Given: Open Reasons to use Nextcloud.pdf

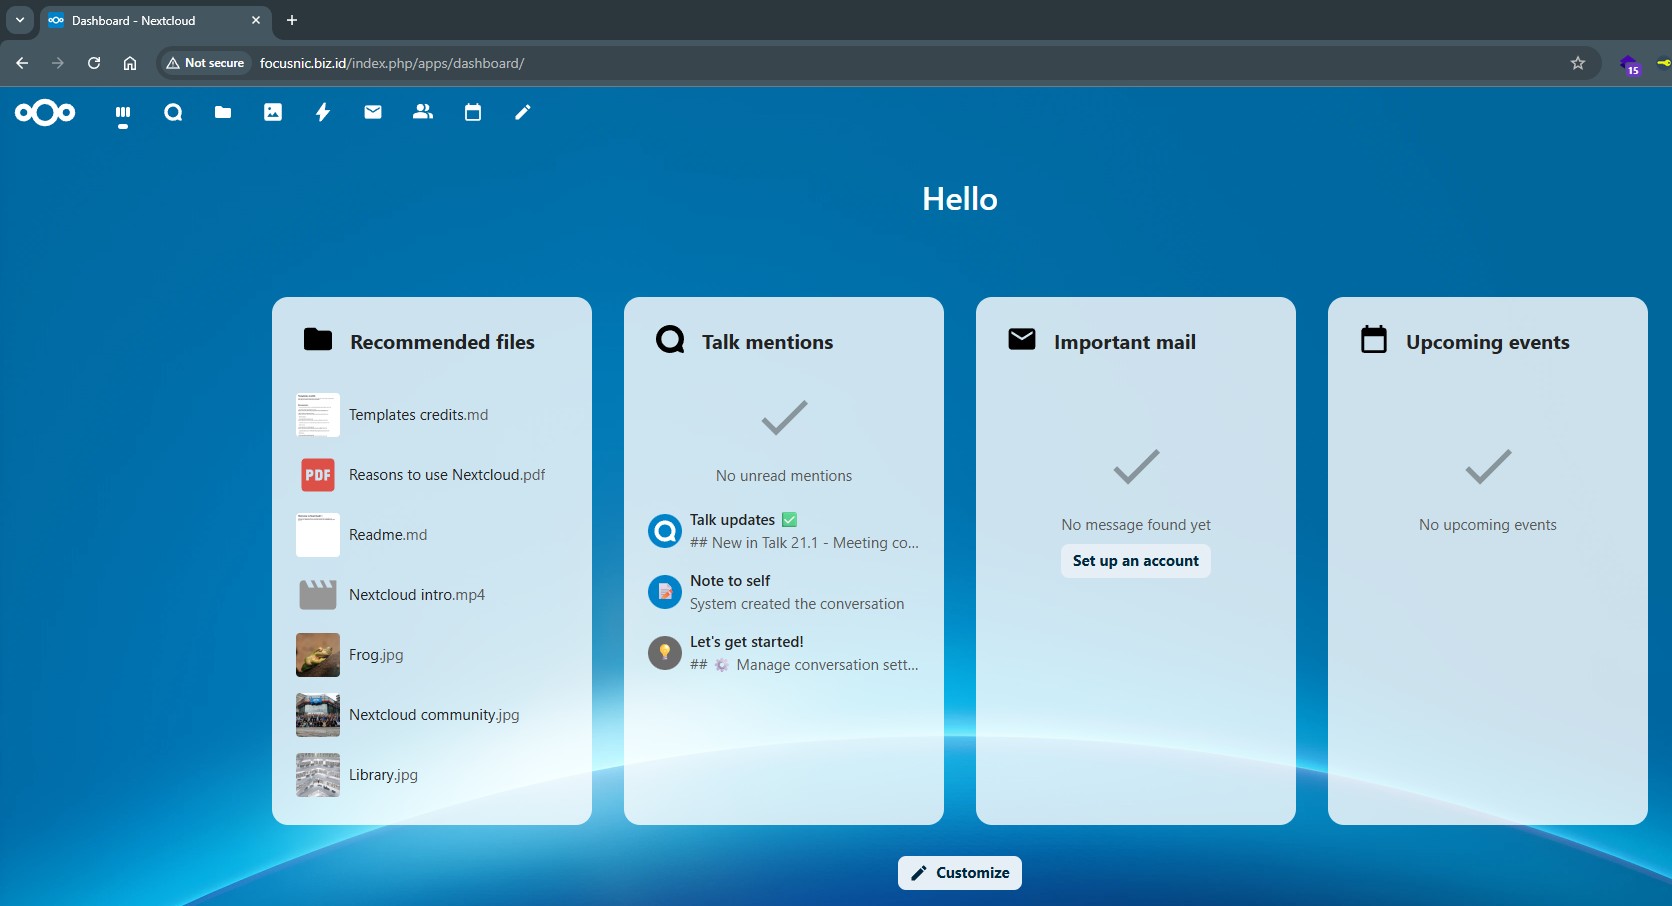Looking at the screenshot, I should (446, 475).
